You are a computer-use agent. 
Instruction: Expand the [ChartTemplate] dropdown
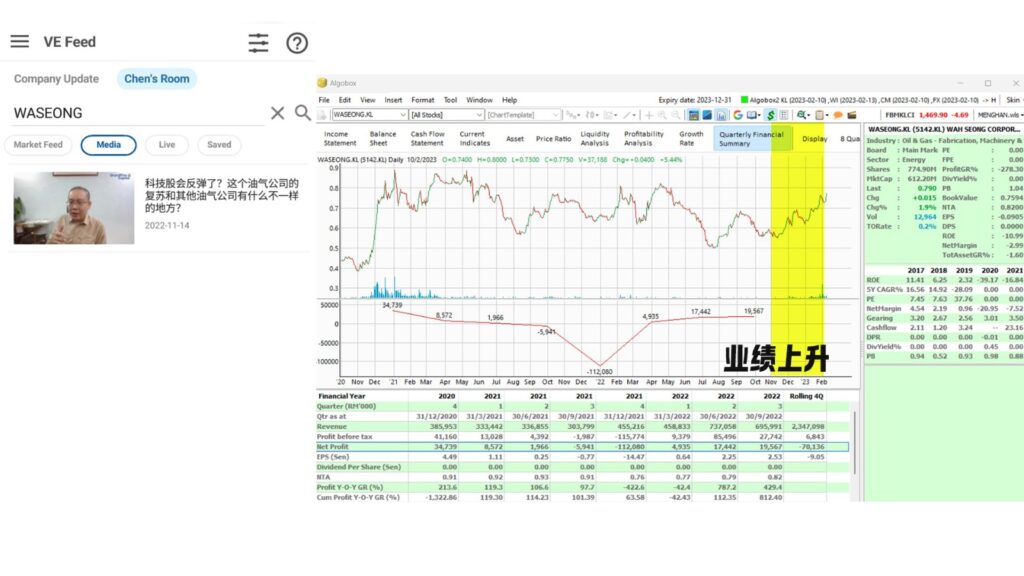click(x=555, y=115)
